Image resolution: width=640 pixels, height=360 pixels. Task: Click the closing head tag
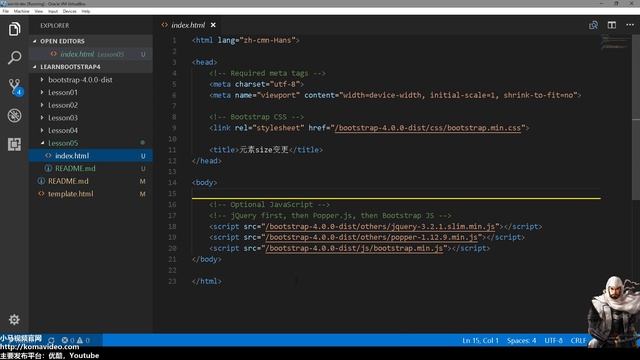tap(207, 161)
